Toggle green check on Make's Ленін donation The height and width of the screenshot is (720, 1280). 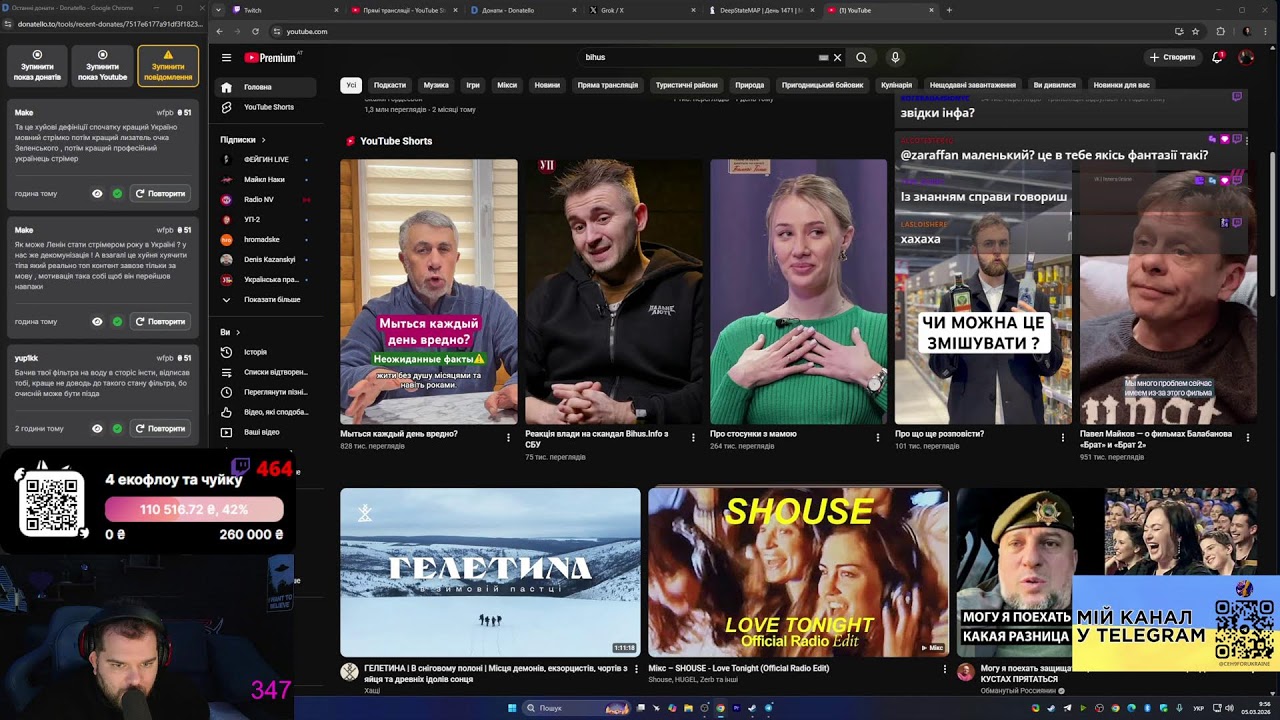coord(117,322)
